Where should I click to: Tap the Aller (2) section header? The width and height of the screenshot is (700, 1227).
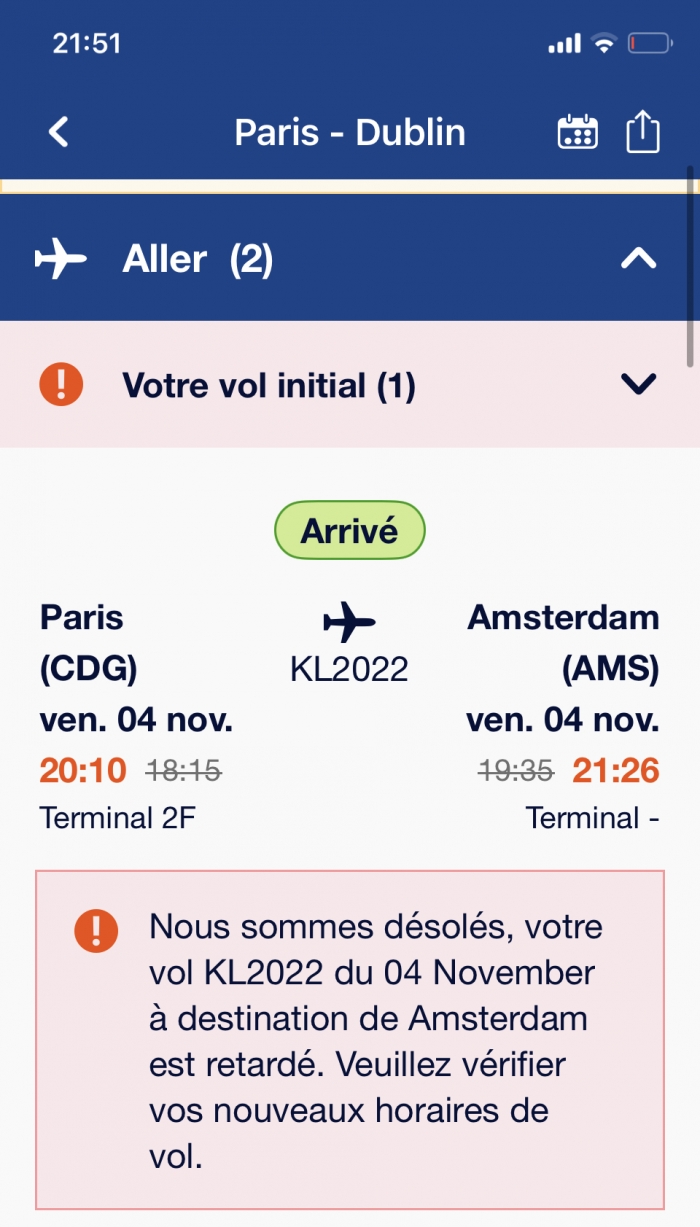350,258
